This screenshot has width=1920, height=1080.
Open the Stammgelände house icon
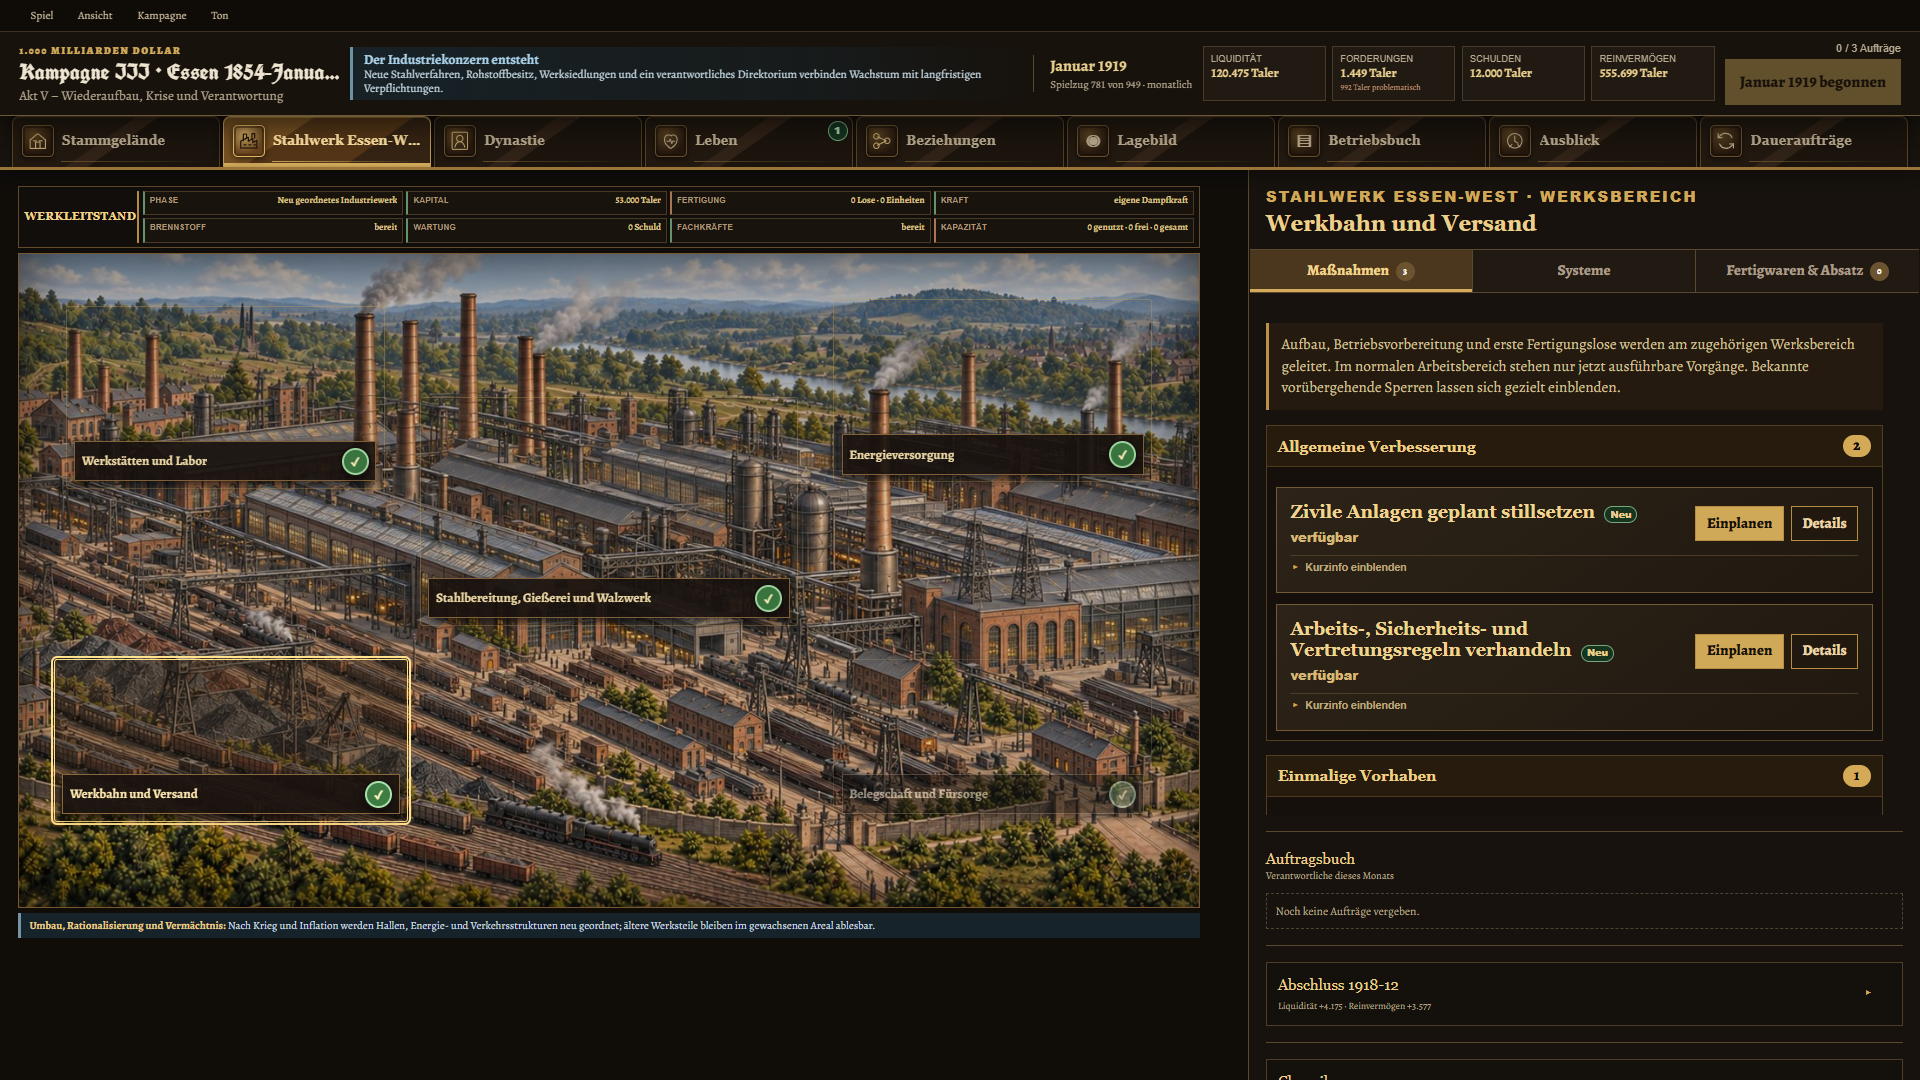click(38, 141)
